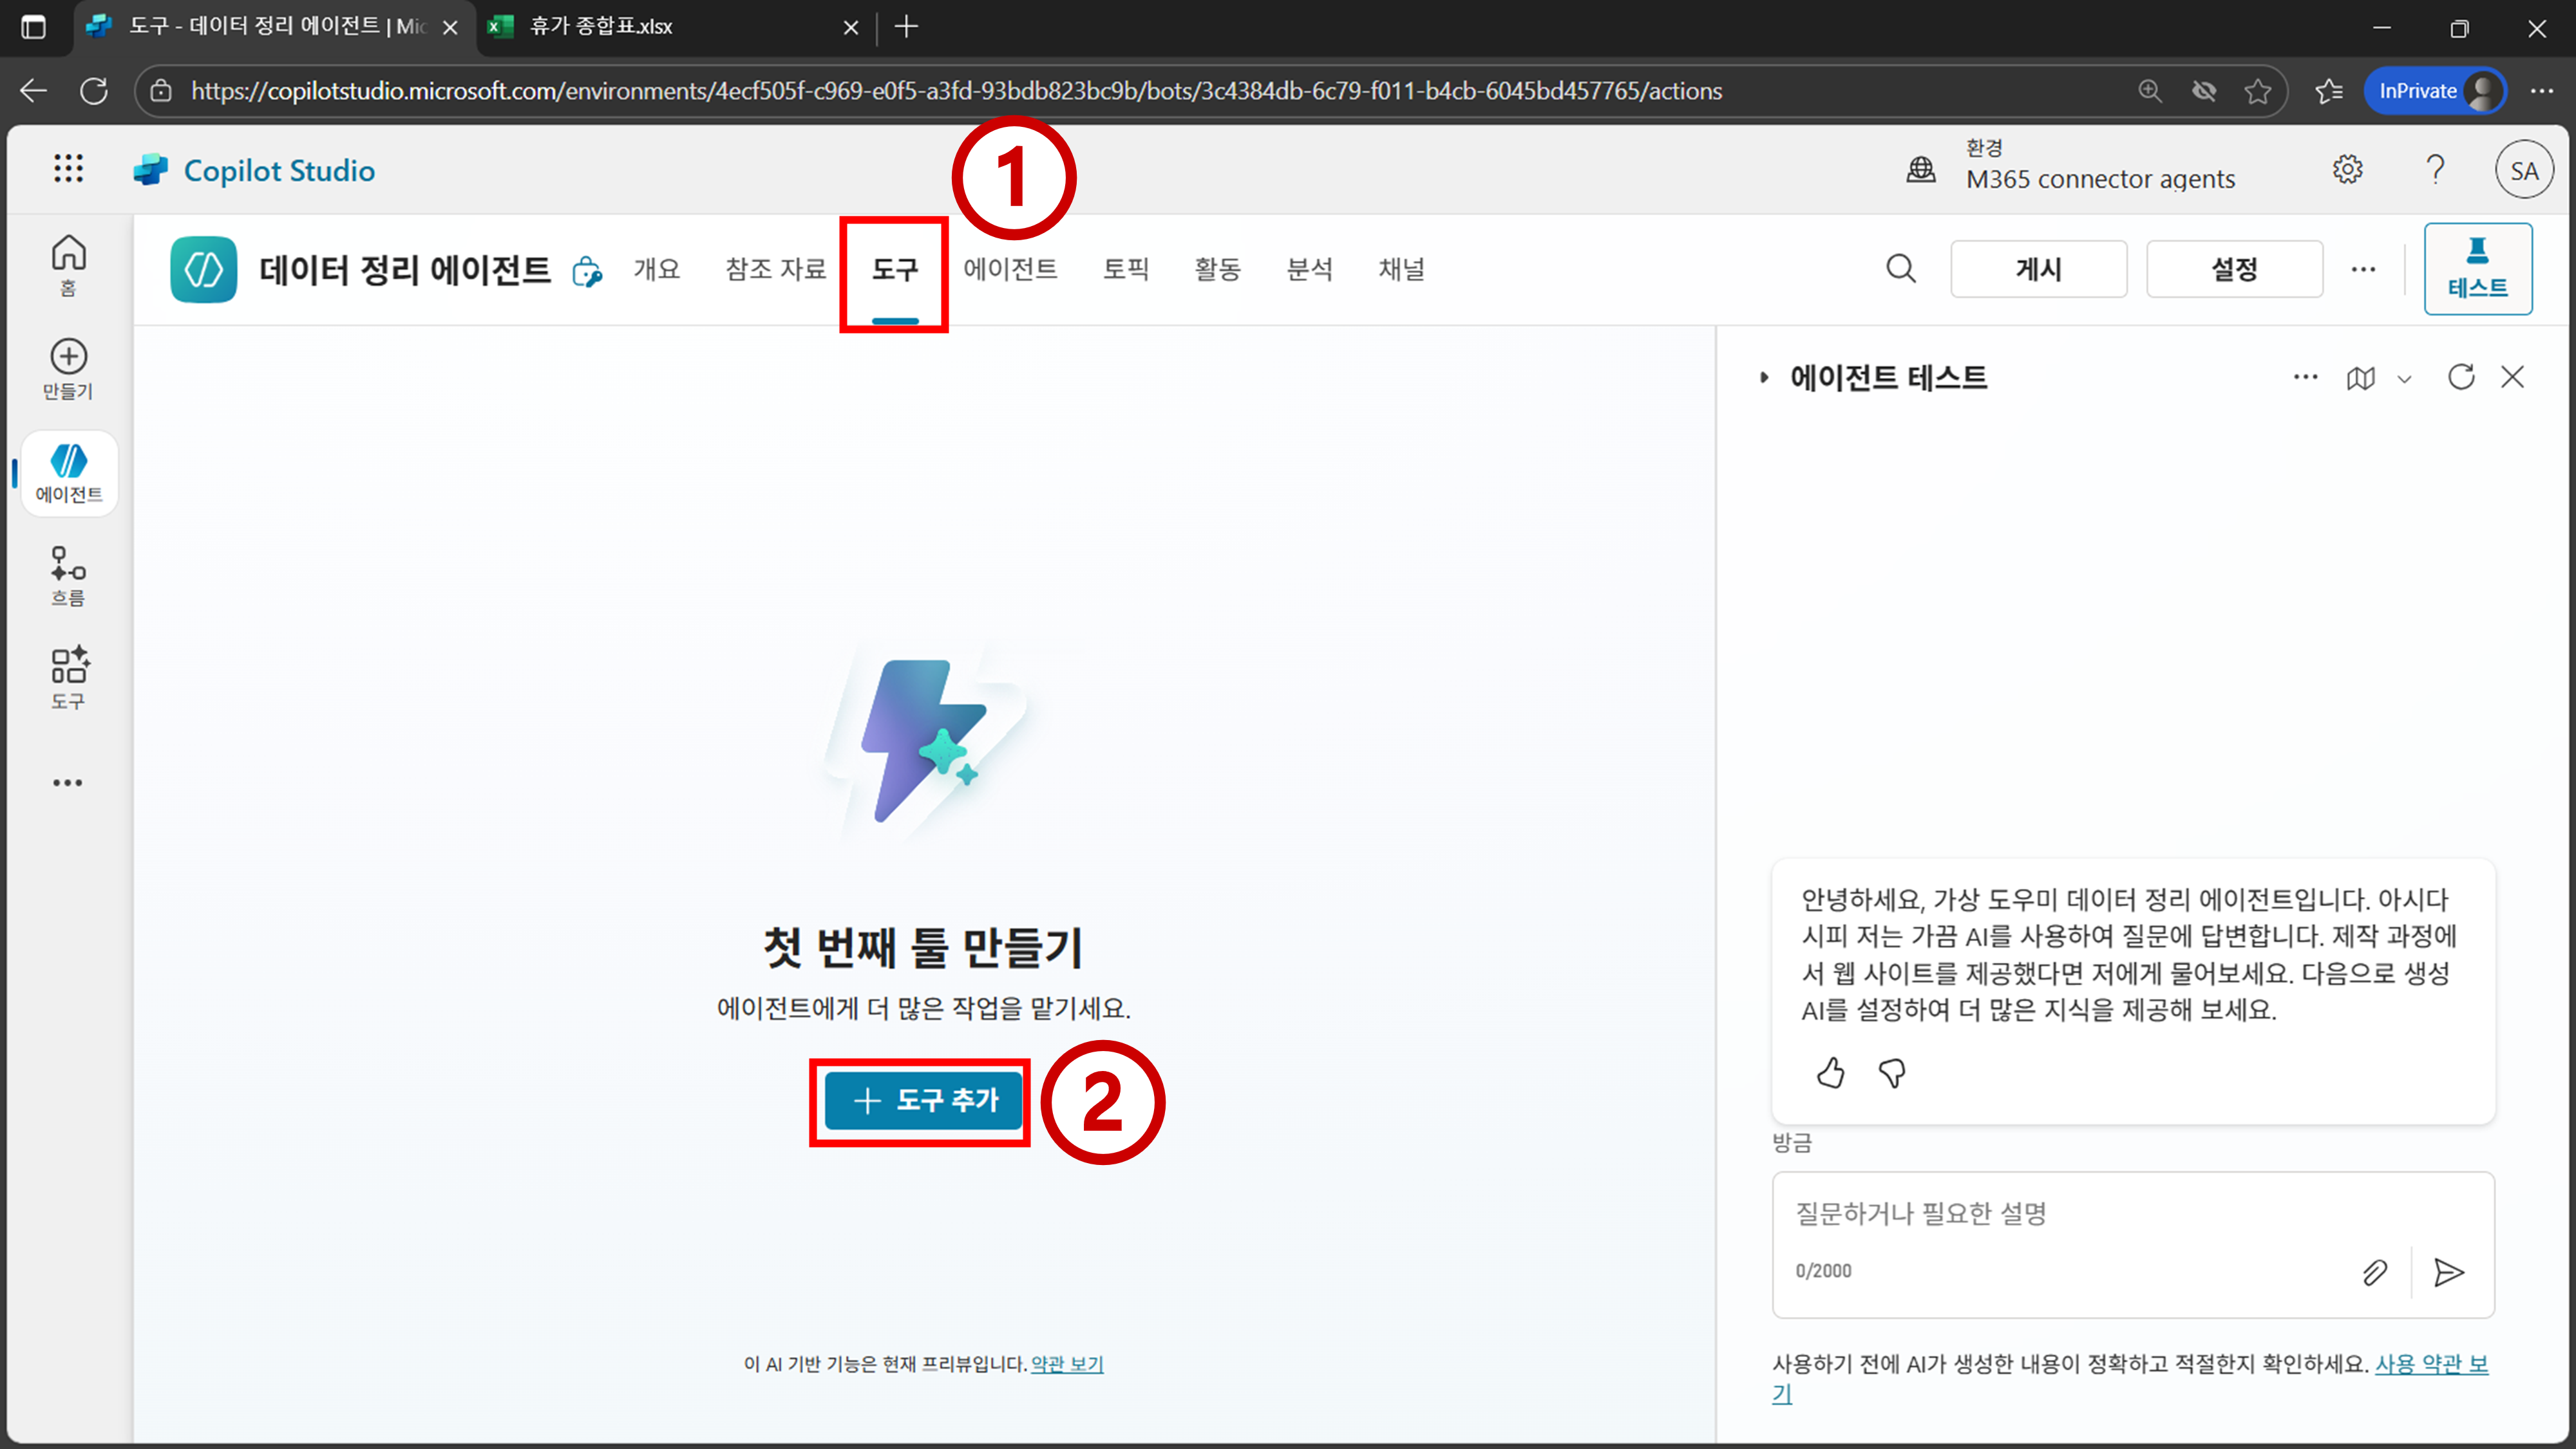Refresh the agent test conversation
The image size is (2576, 1449).
click(2461, 377)
